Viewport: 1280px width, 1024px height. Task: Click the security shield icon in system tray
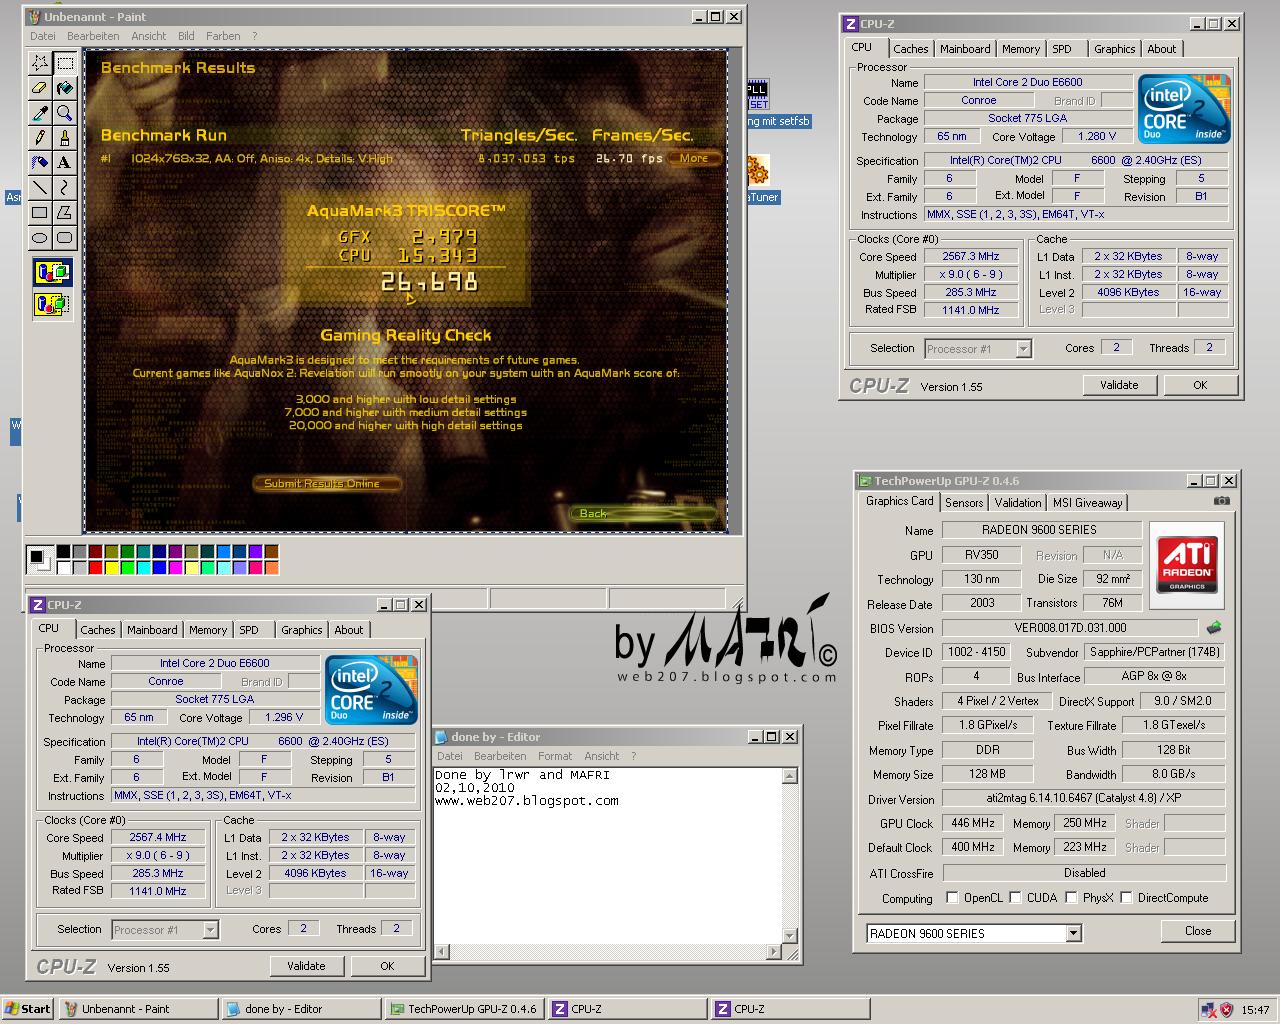pos(1226,1010)
